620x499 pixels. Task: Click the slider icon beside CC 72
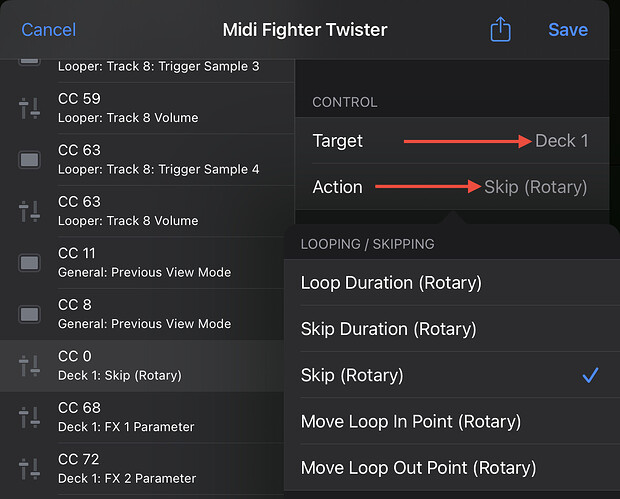30,468
